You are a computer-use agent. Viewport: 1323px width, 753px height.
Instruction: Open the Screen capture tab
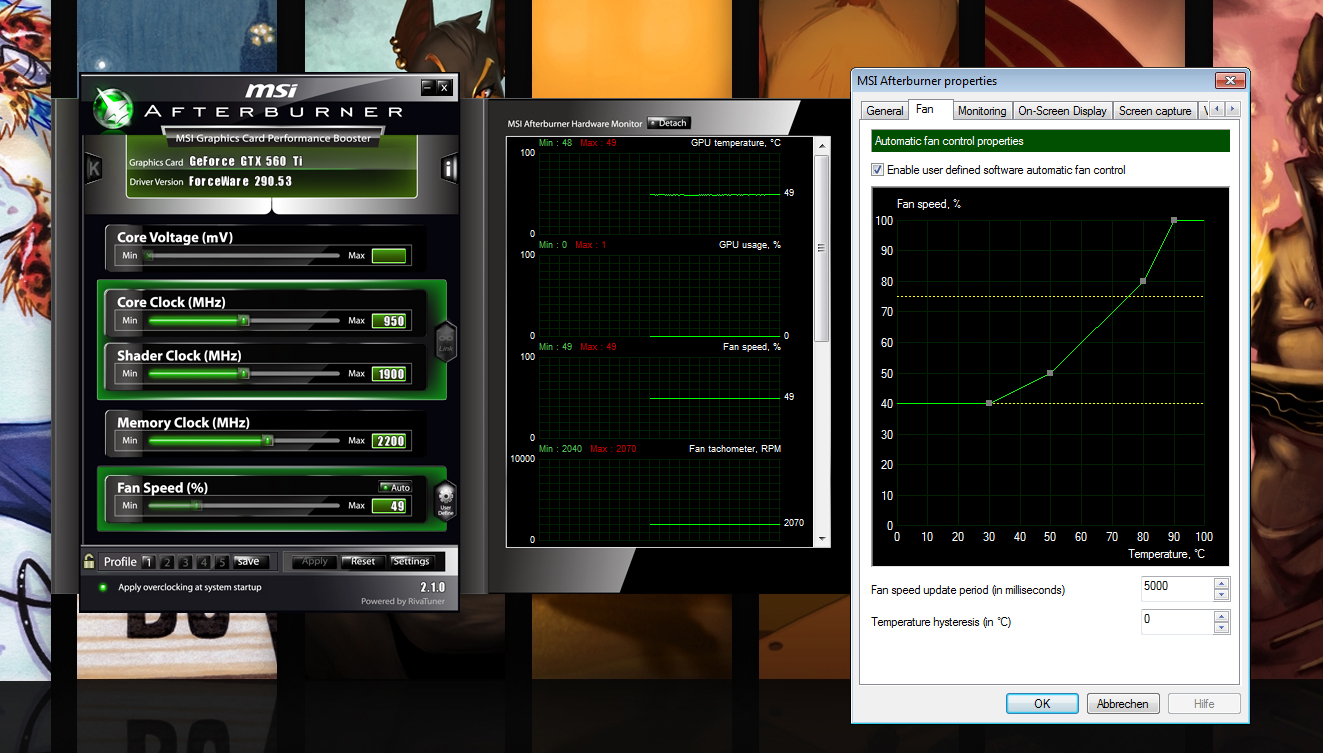(x=1155, y=111)
